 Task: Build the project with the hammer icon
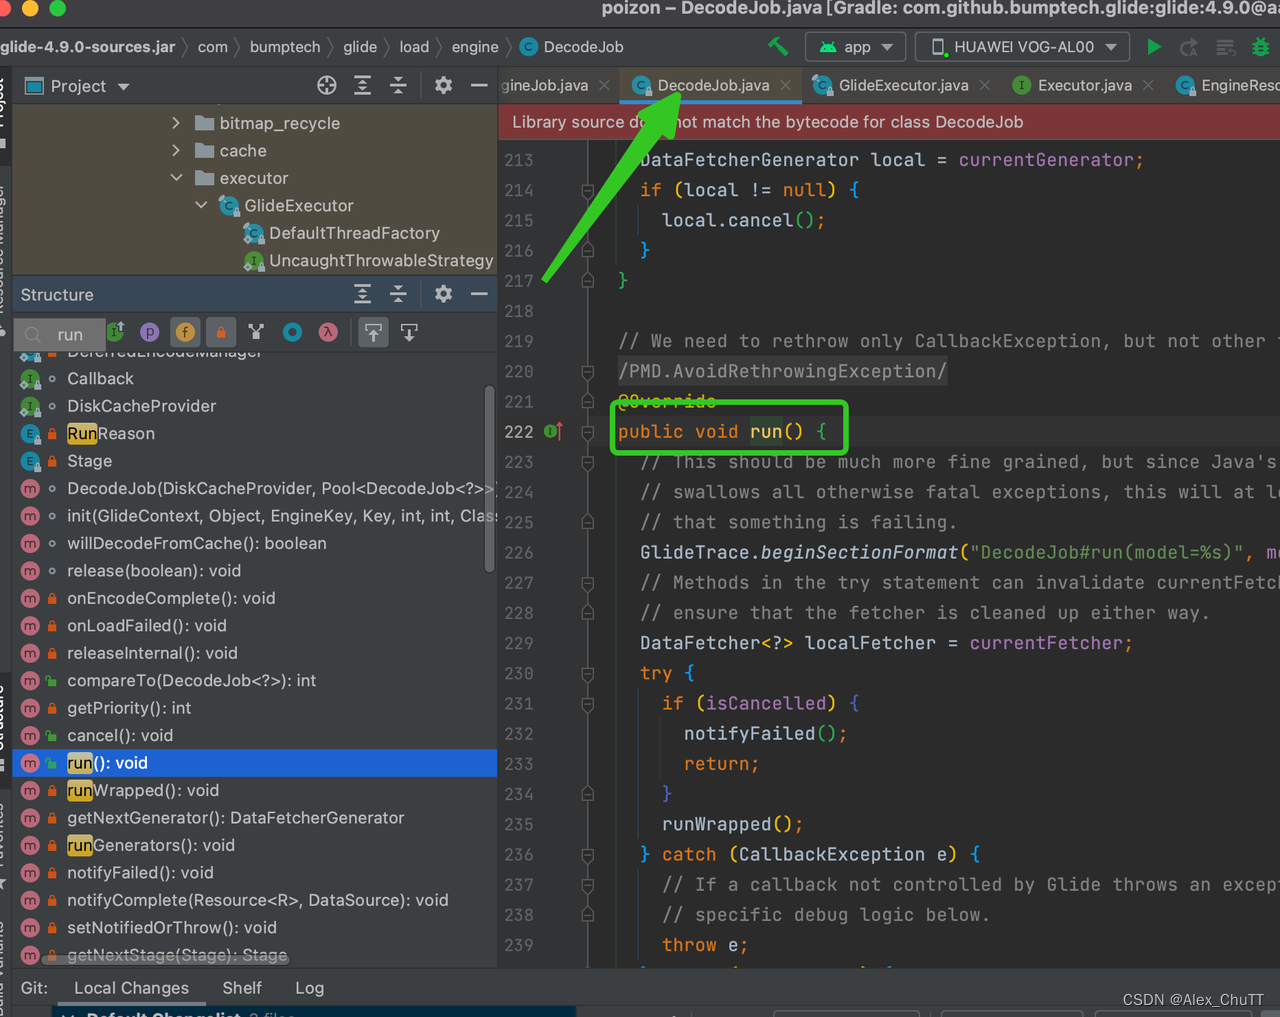click(x=777, y=46)
